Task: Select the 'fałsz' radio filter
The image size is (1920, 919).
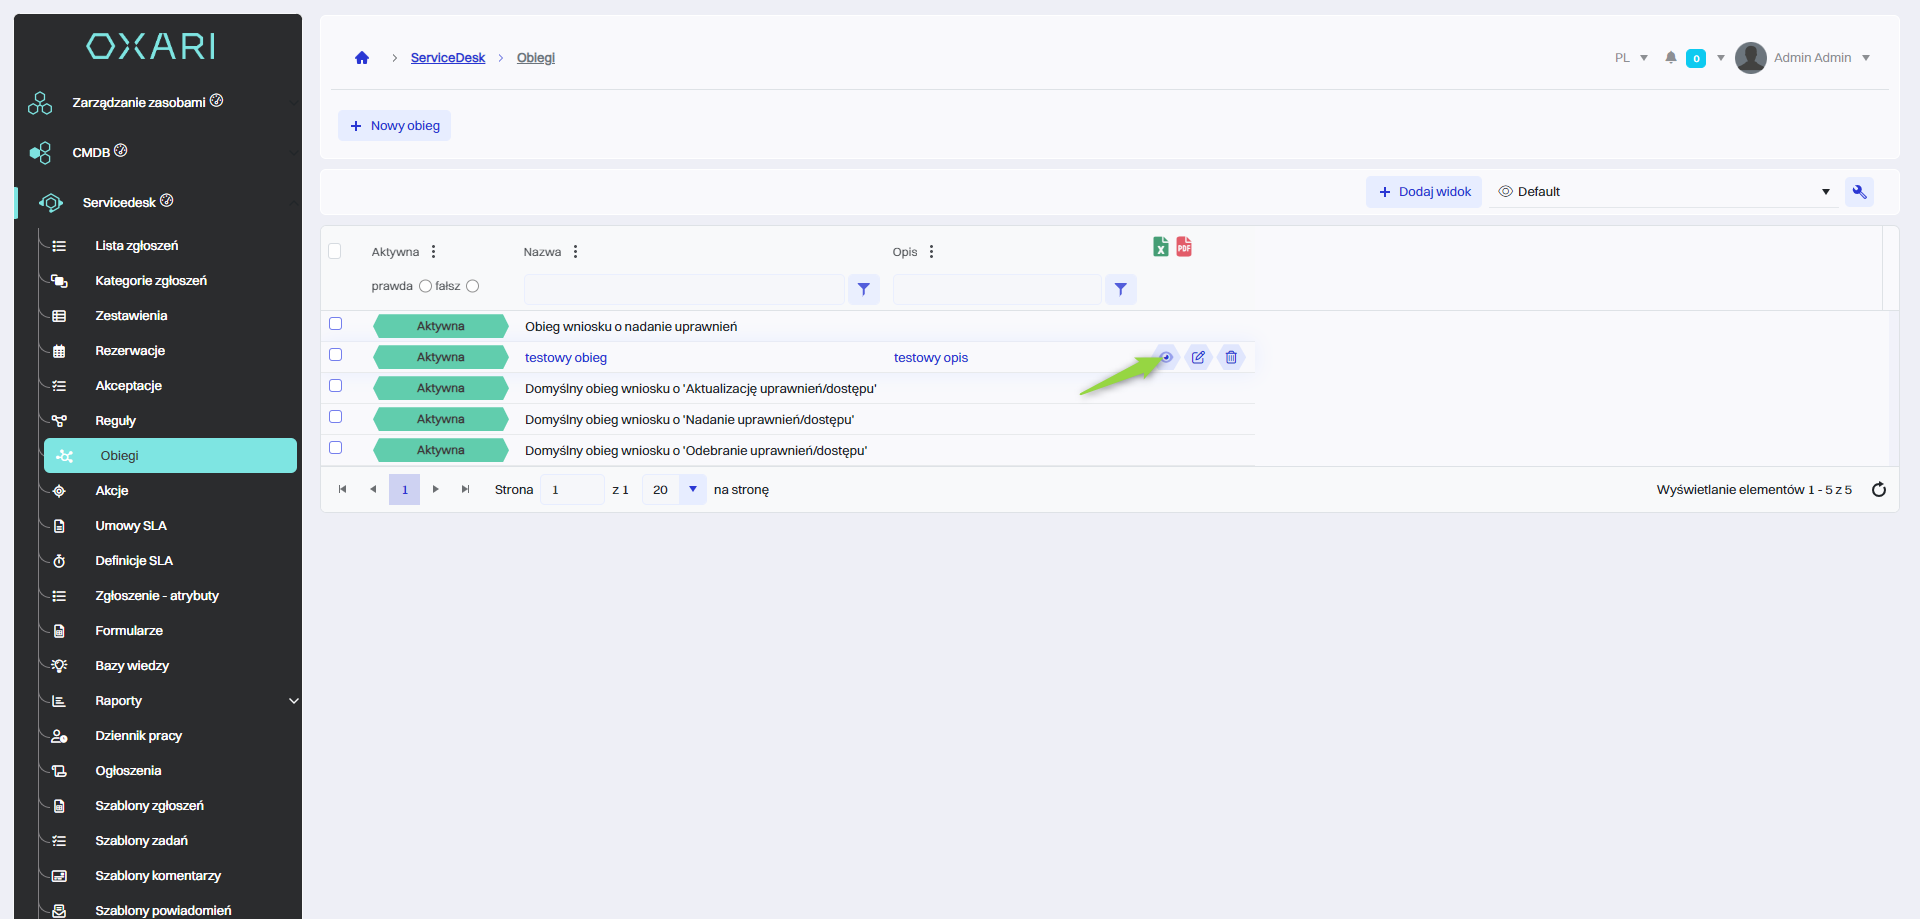Action: click(473, 286)
